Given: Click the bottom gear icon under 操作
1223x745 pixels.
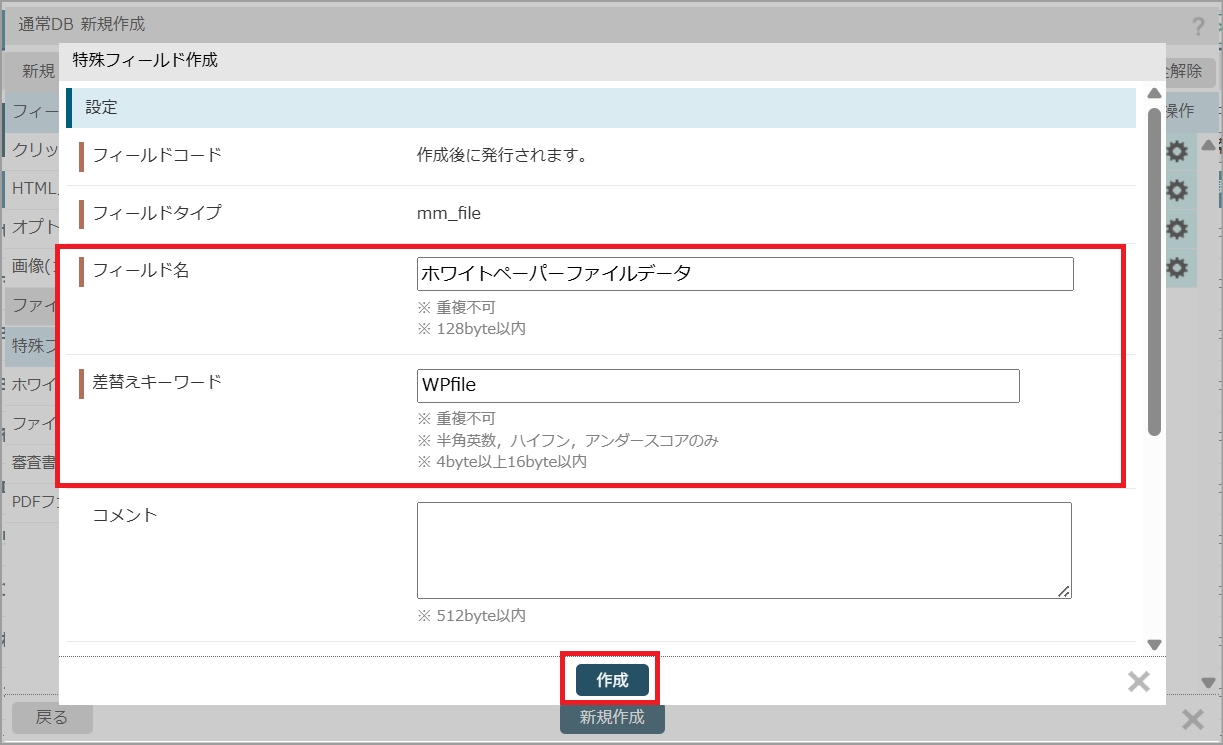Looking at the screenshot, I should point(1177,268).
